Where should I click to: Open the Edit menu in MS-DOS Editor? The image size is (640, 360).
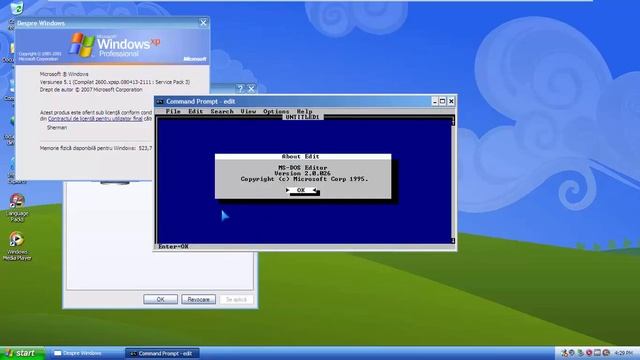pos(196,111)
